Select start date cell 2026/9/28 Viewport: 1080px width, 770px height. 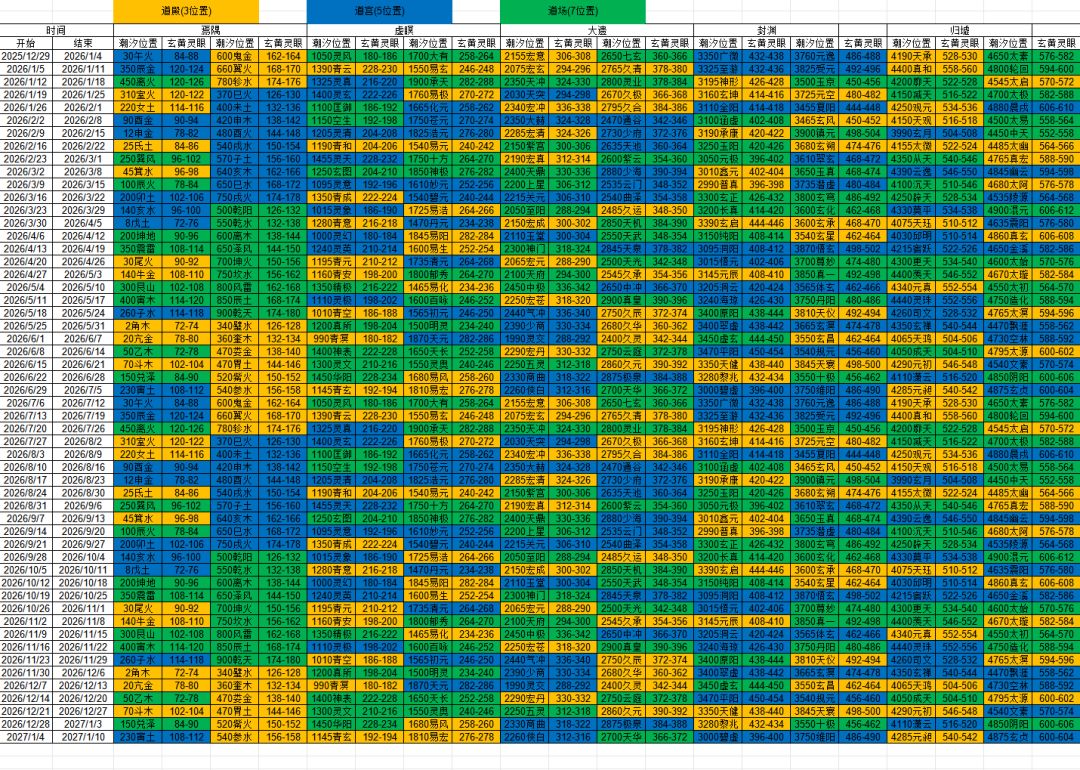pos(26,557)
